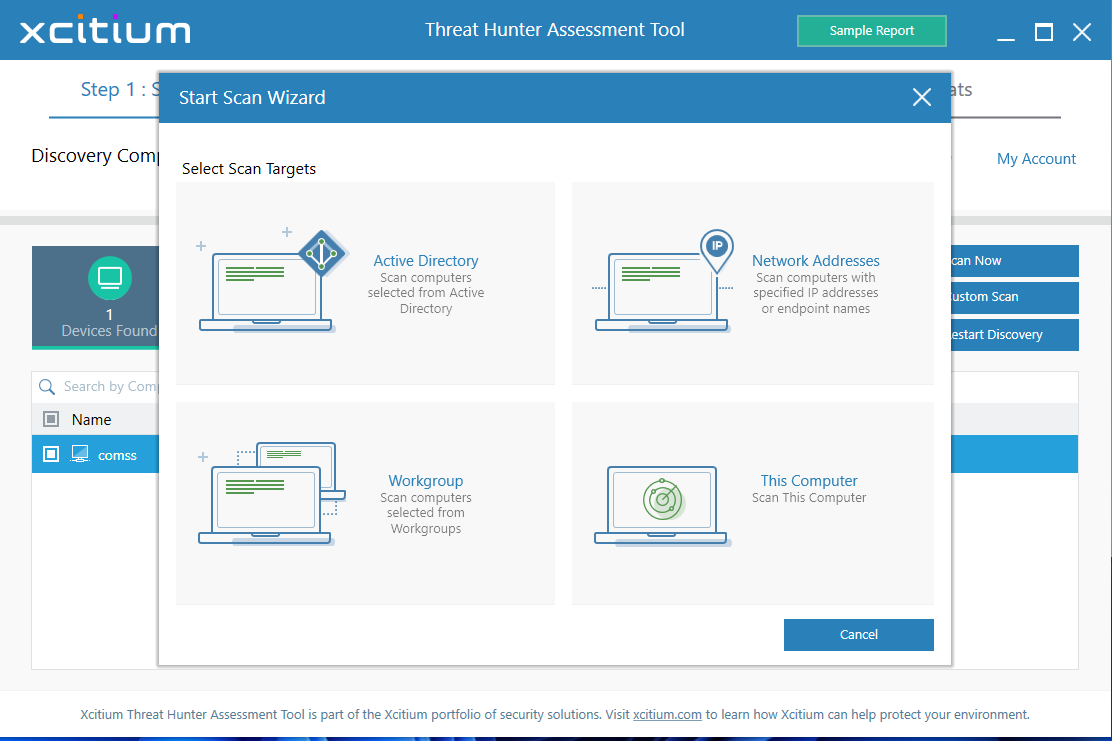
Task: Toggle the comss device checkbox
Action: (51, 454)
